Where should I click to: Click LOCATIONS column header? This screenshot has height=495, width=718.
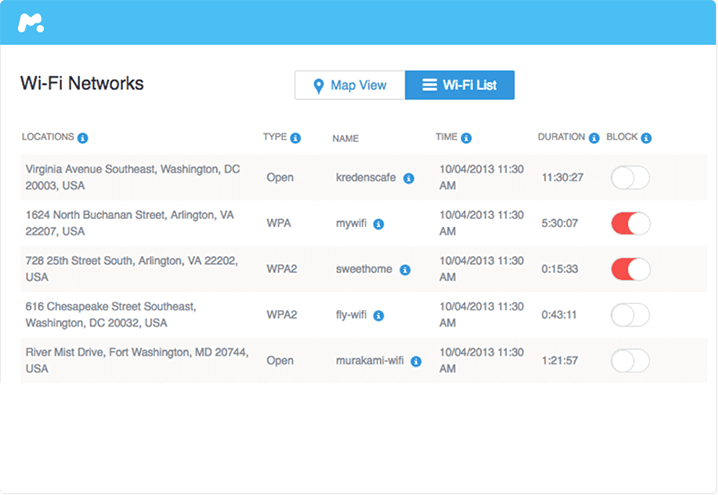tap(48, 137)
